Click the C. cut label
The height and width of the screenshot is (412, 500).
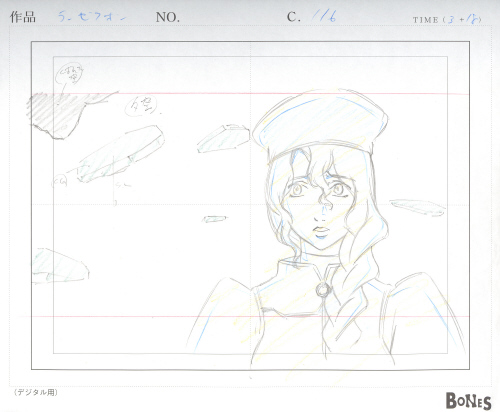294,17
